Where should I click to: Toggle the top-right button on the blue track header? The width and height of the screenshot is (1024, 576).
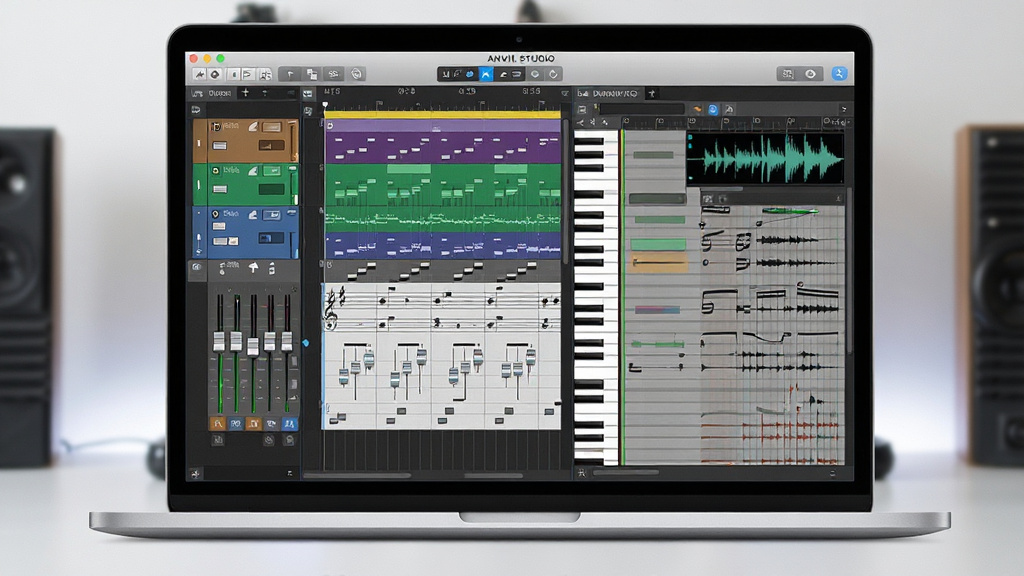[x=271, y=214]
